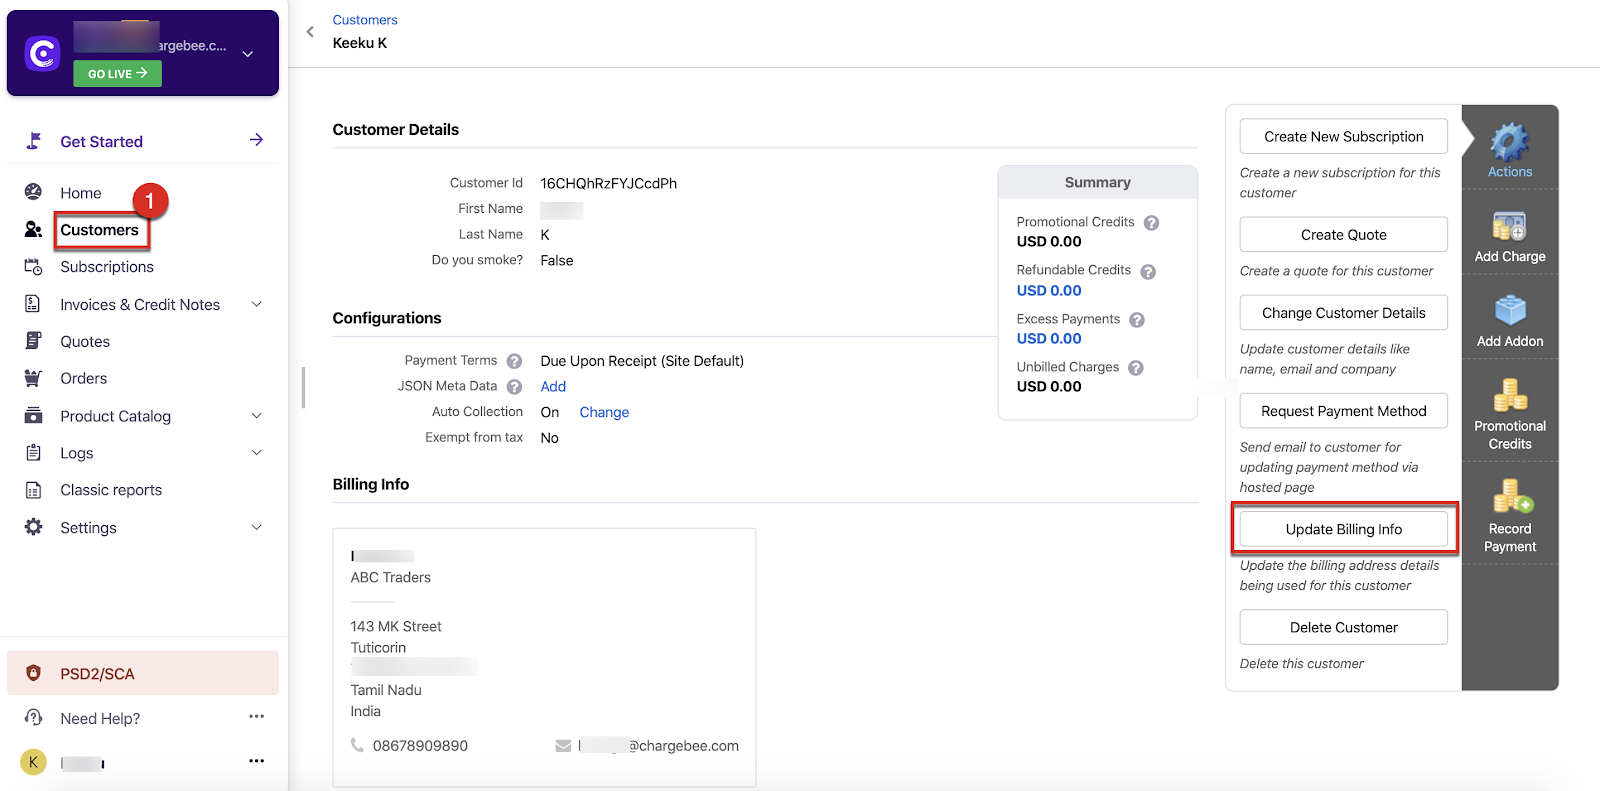This screenshot has width=1600, height=791.
Task: Click the Get Started flag icon
Action: tap(33, 141)
